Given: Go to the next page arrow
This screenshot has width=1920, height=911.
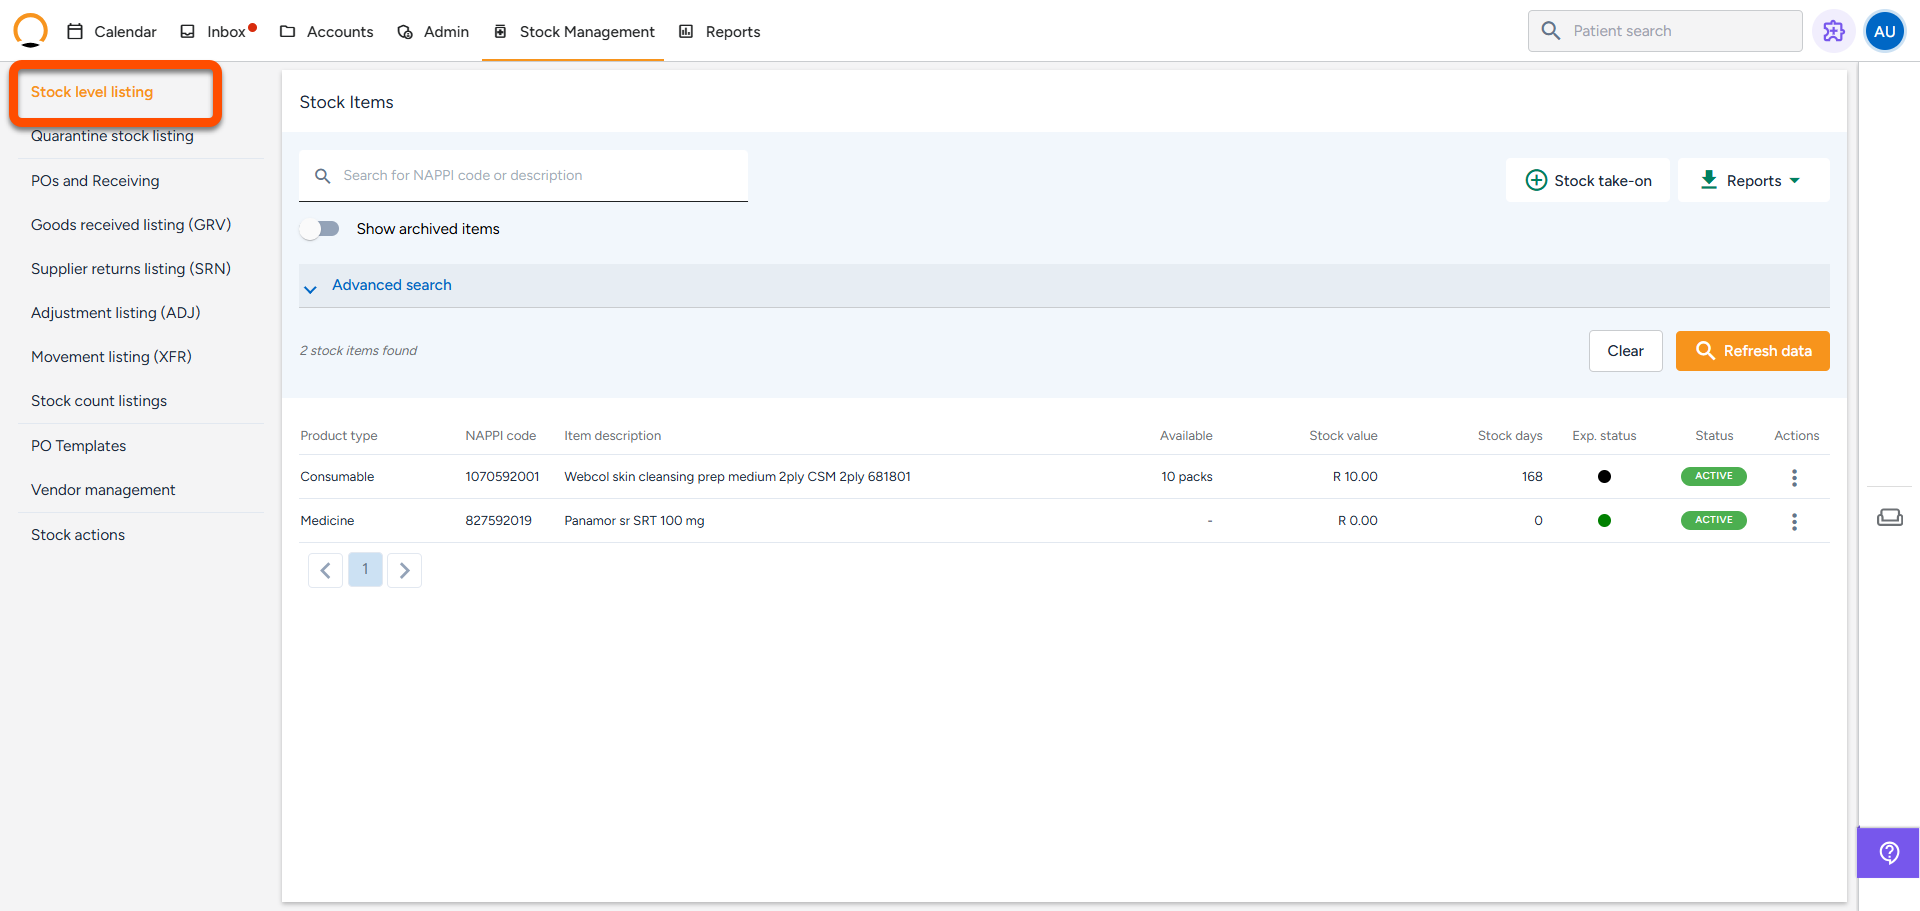Looking at the screenshot, I should tap(404, 570).
